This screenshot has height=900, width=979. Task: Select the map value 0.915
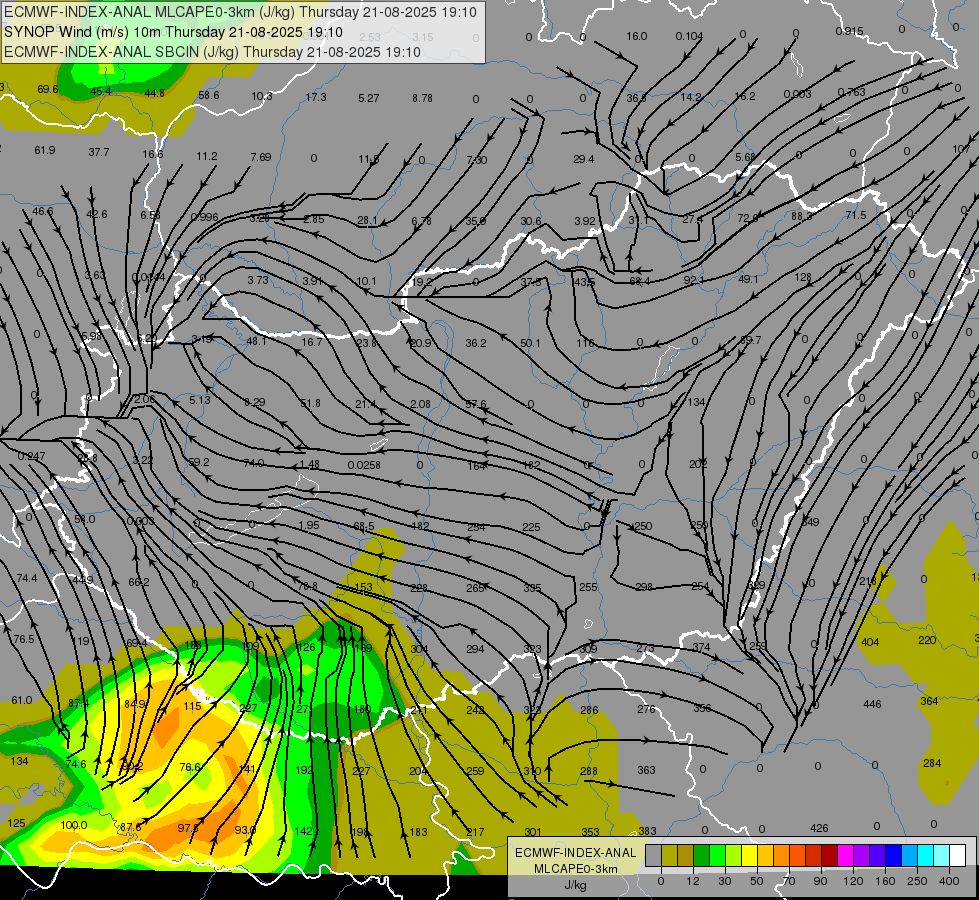click(x=849, y=31)
